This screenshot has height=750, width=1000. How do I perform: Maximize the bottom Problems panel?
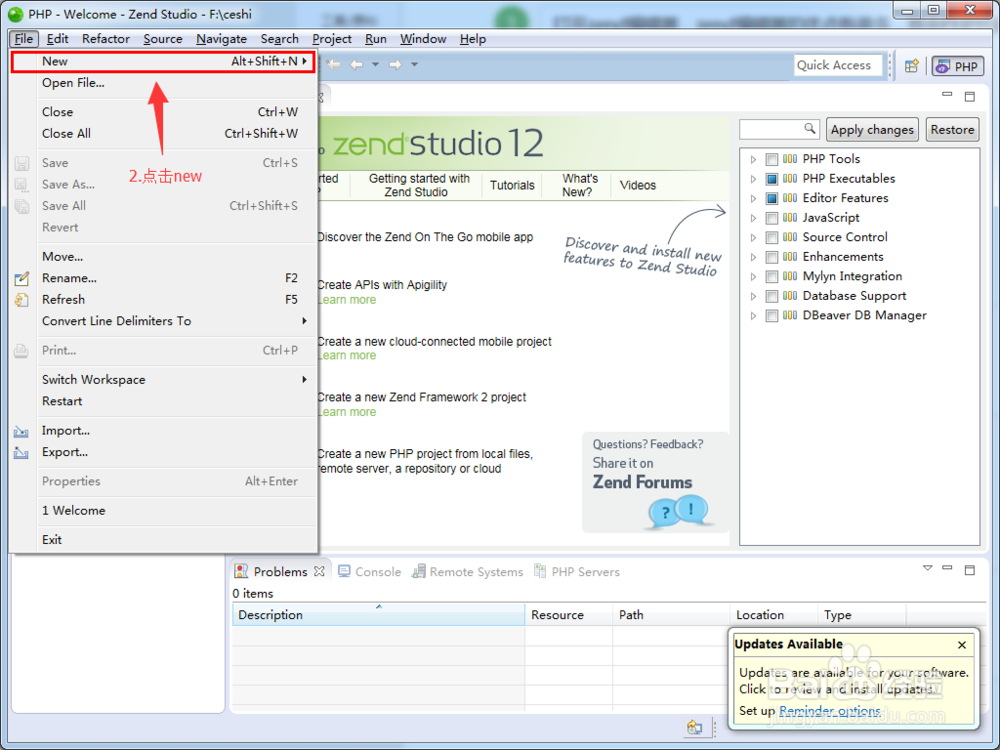click(970, 570)
